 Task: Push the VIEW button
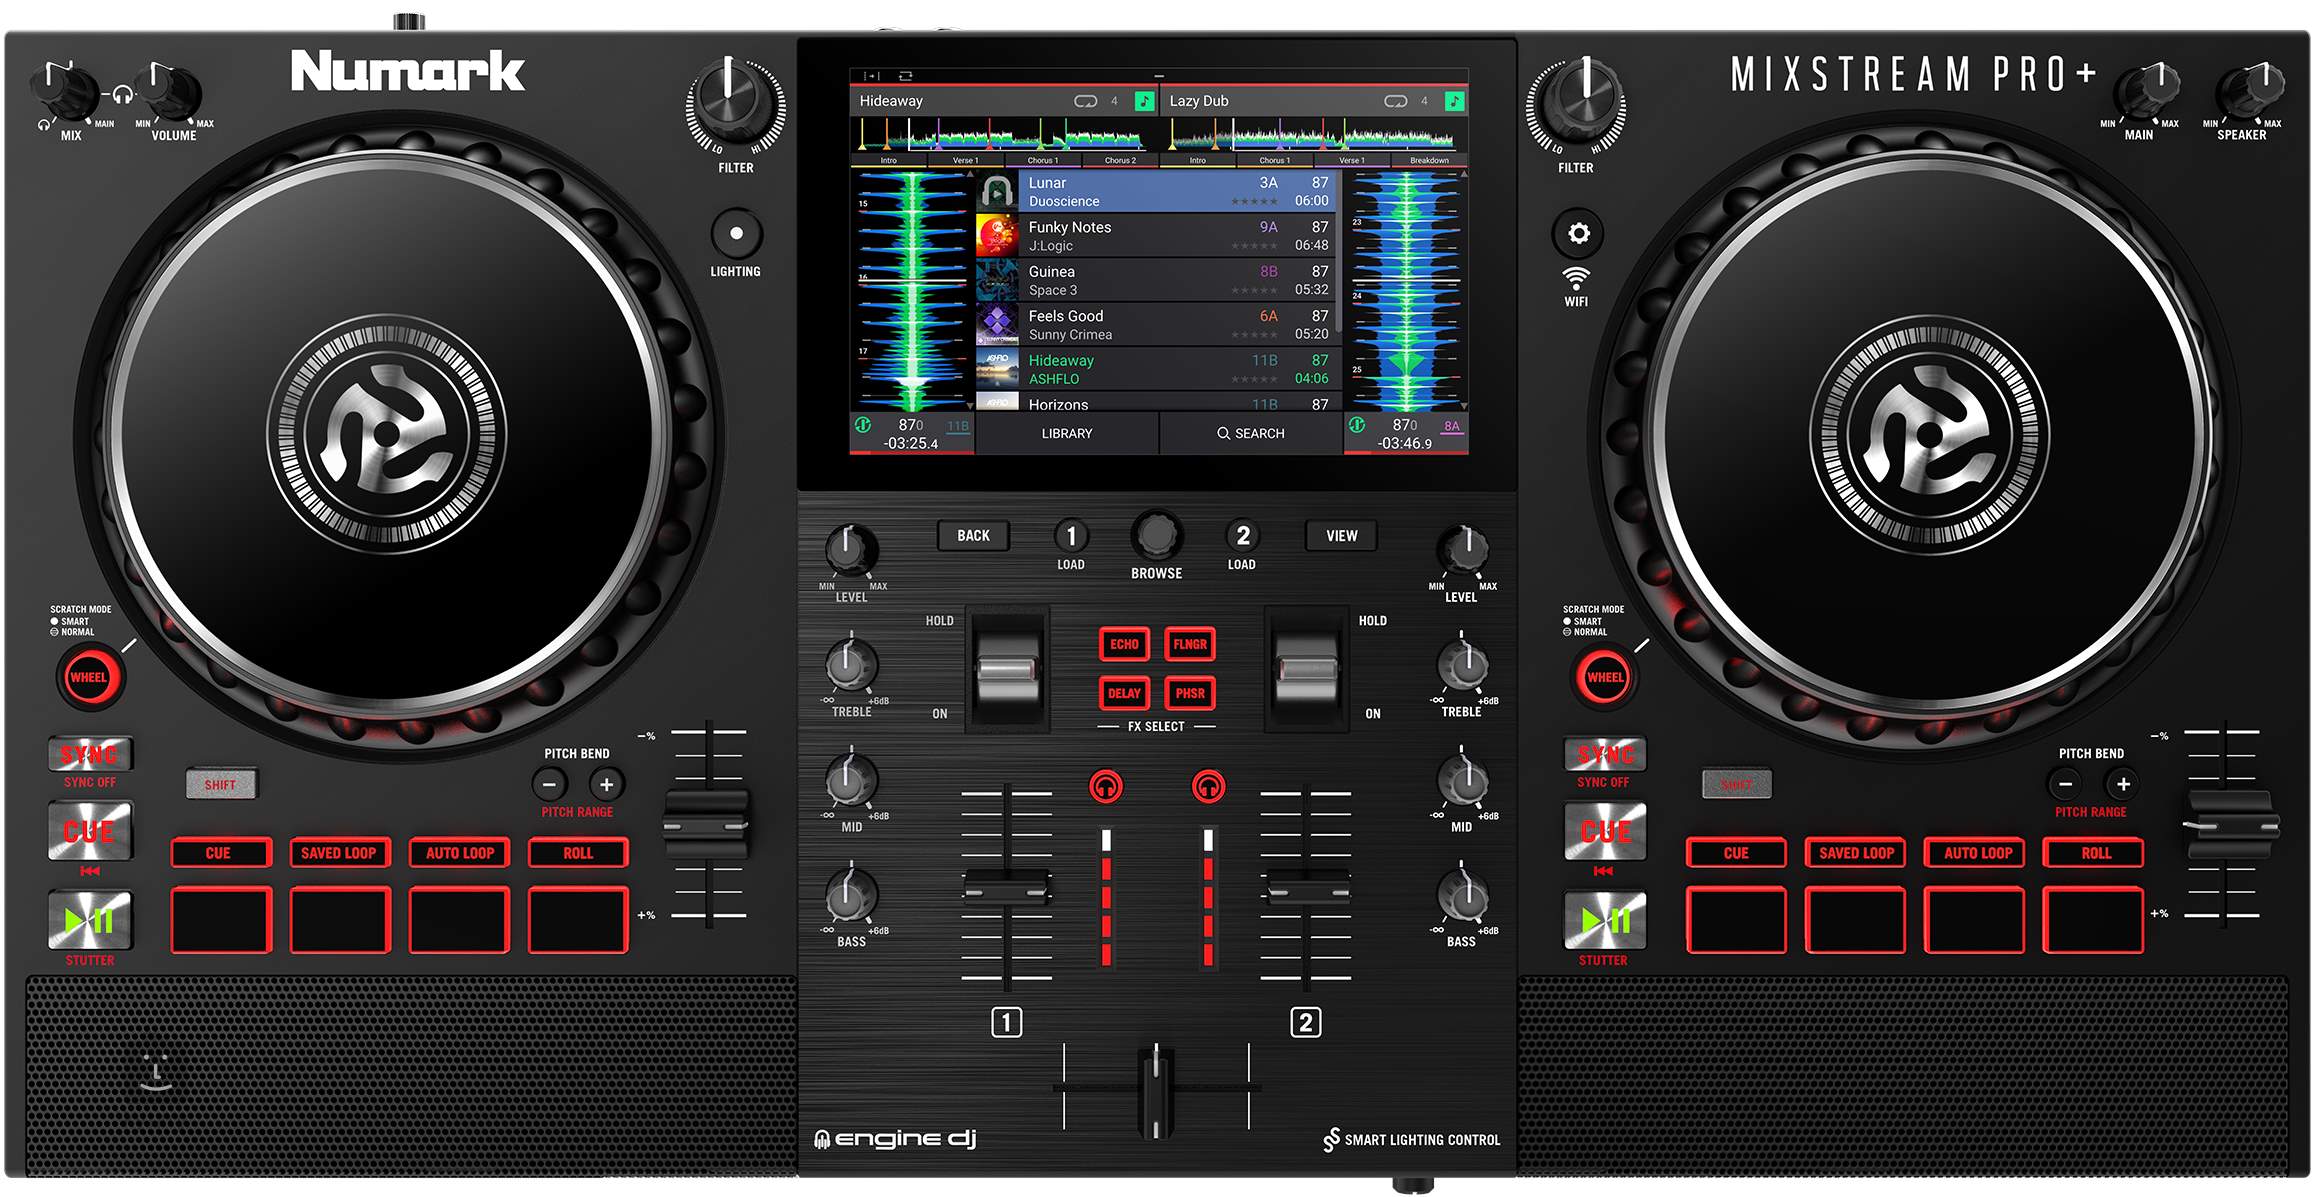click(1342, 536)
